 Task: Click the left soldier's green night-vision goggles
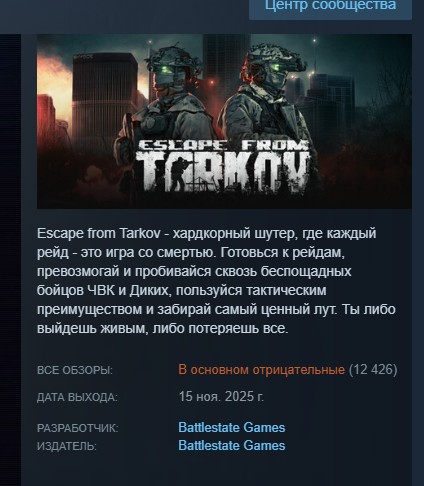click(x=165, y=70)
